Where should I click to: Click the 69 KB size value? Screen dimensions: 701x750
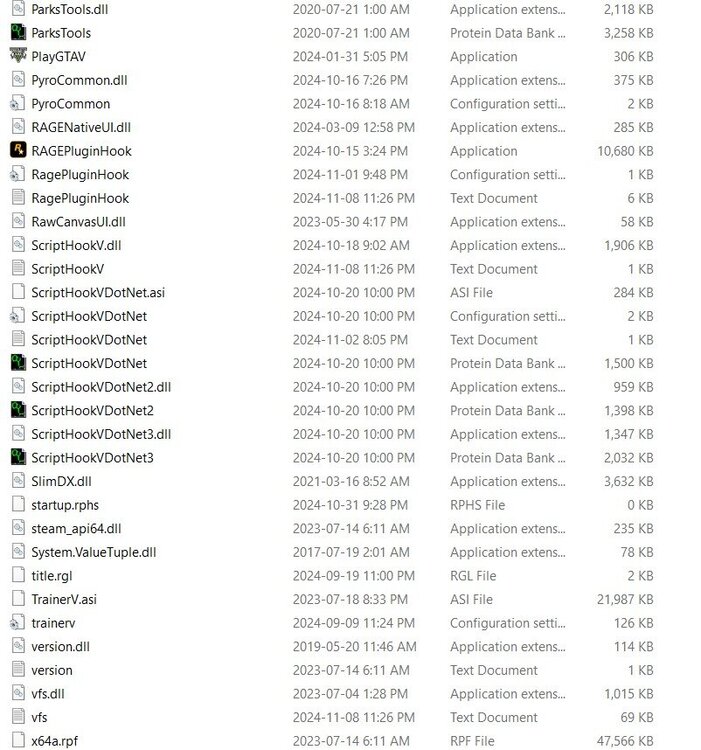click(x=637, y=717)
